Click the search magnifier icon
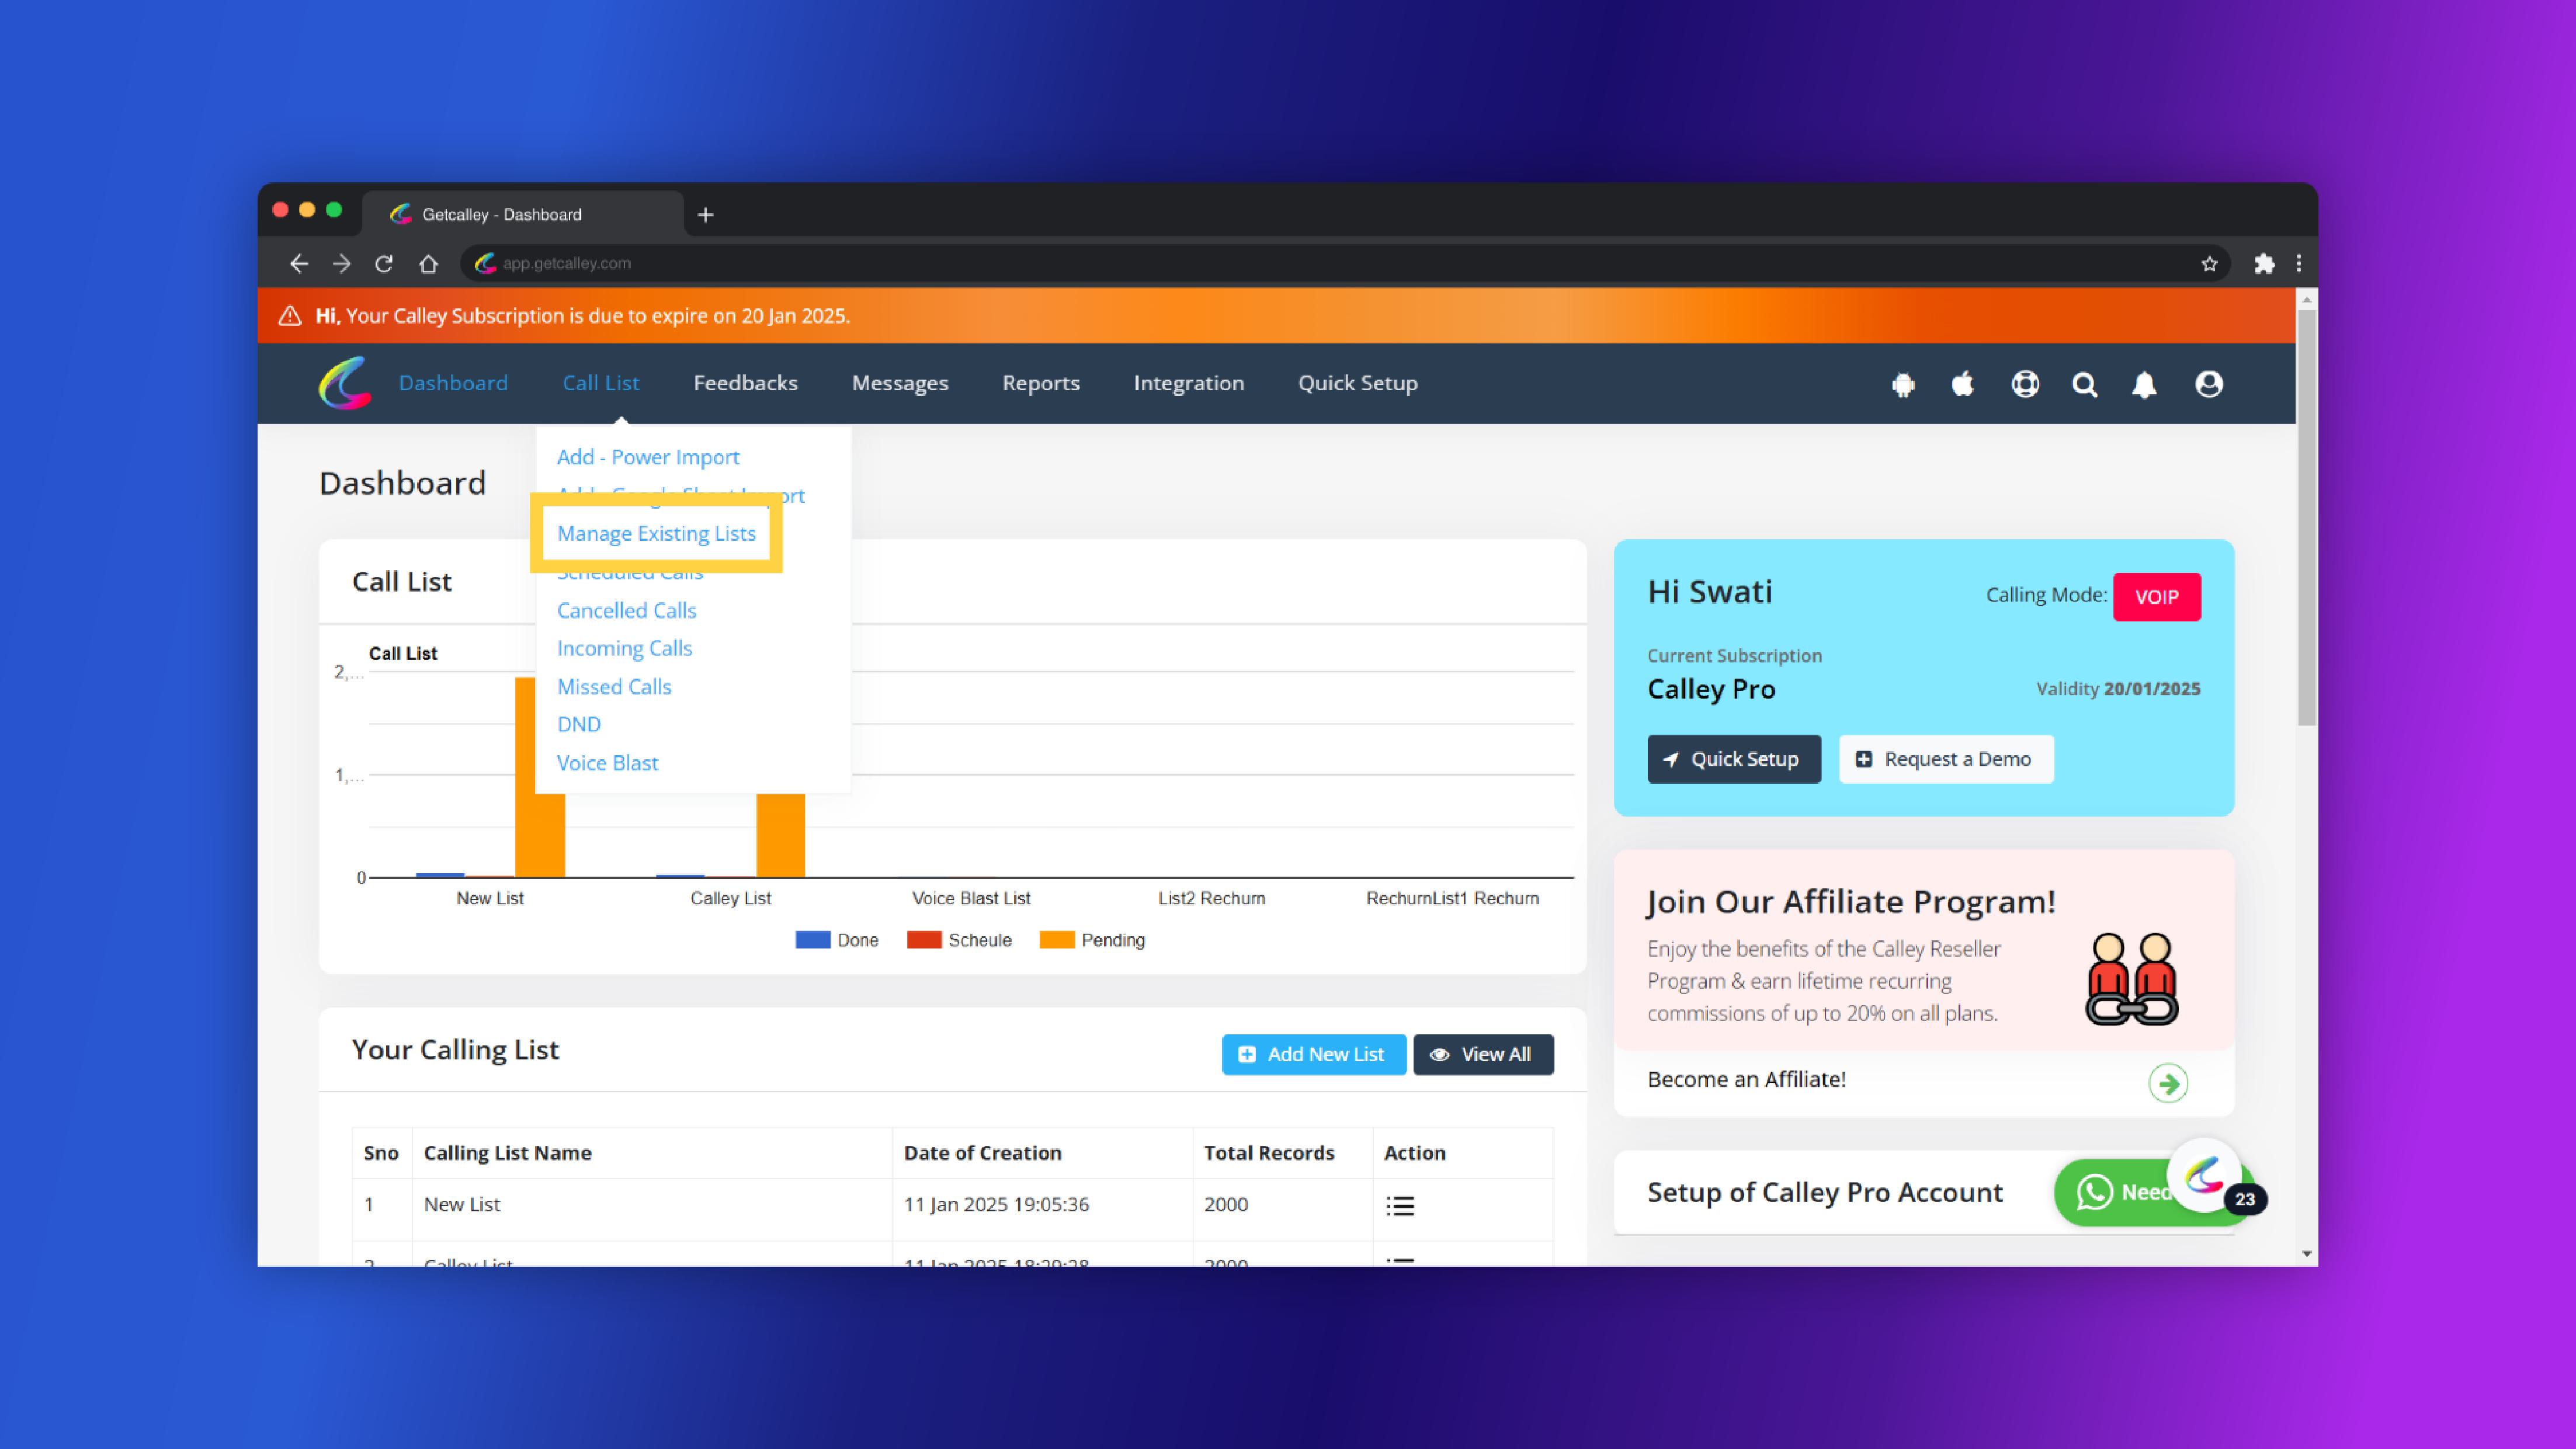This screenshot has width=2576, height=1449. [2085, 385]
